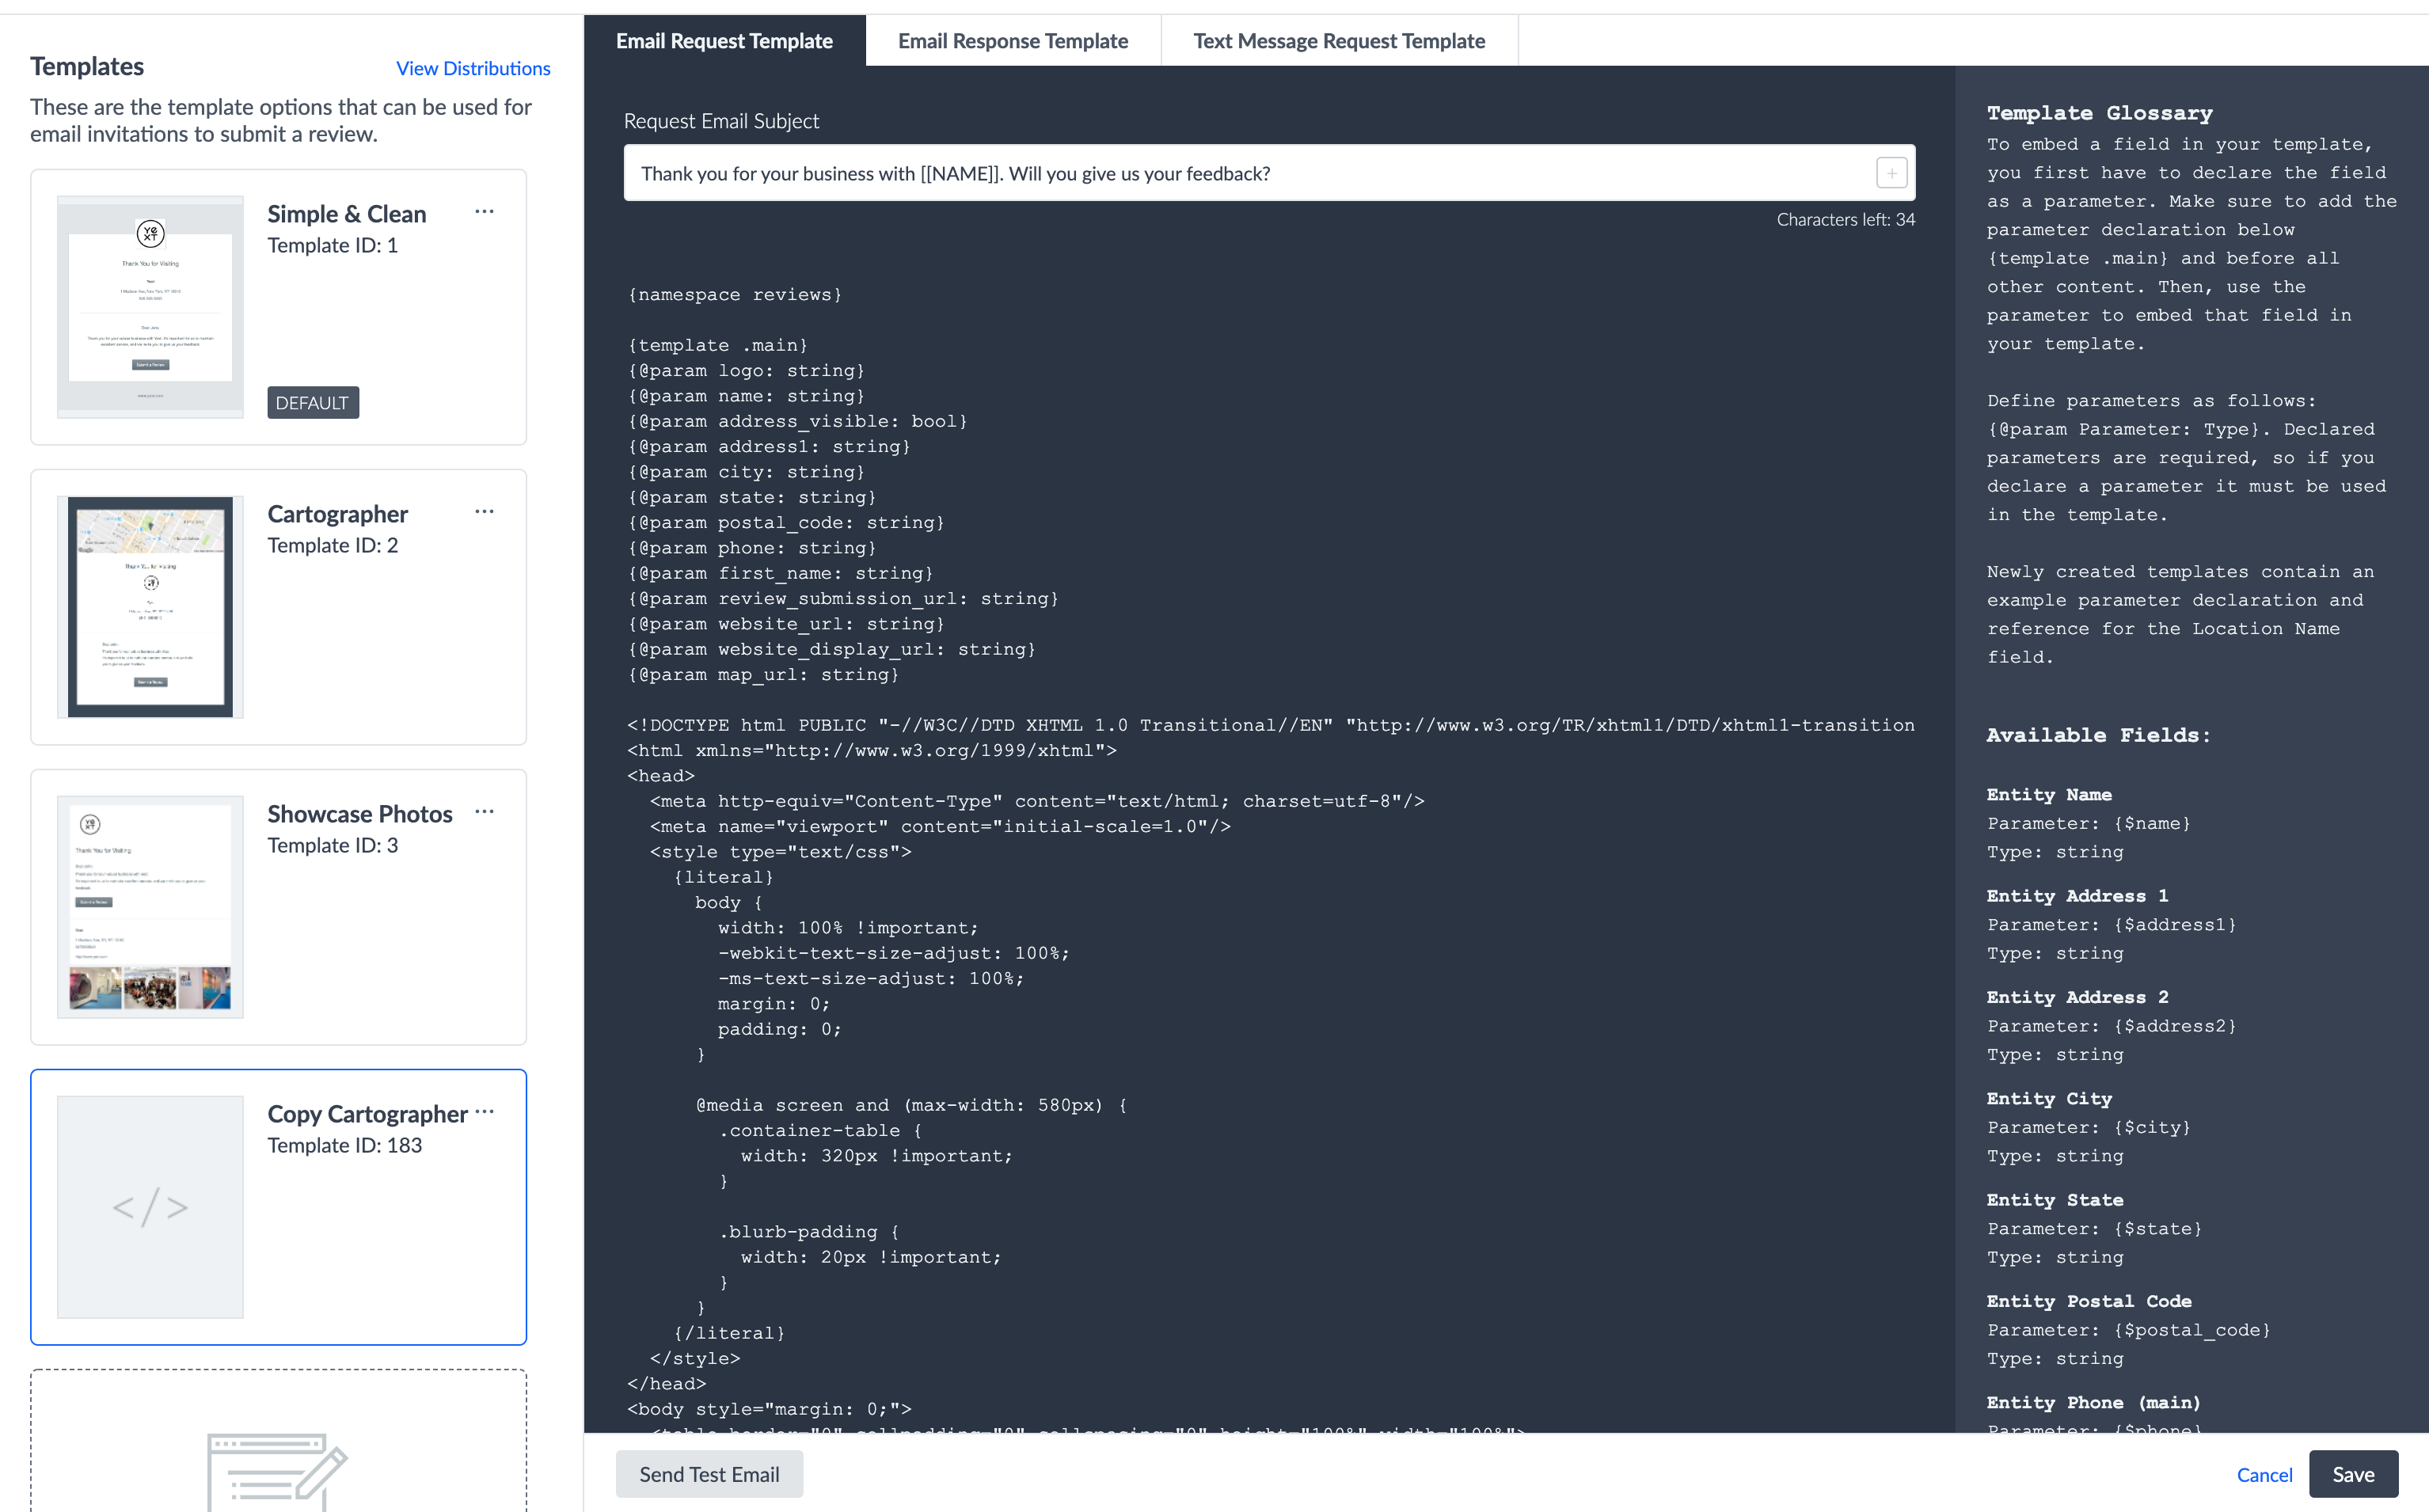Screen dimensions: 2429x1512
Task: Select the Showcase Photos template preview
Action: coord(150,907)
